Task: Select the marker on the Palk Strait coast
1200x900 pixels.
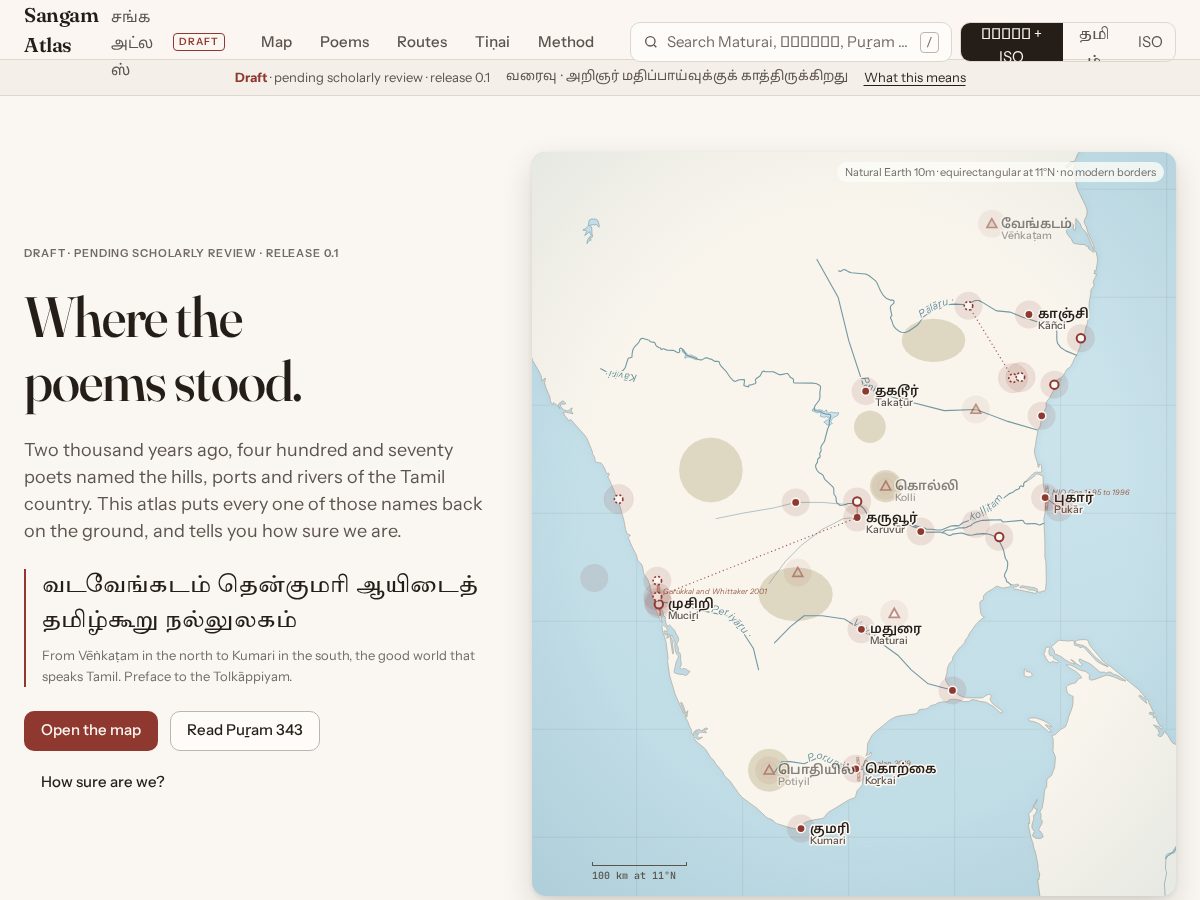Action: point(952,690)
